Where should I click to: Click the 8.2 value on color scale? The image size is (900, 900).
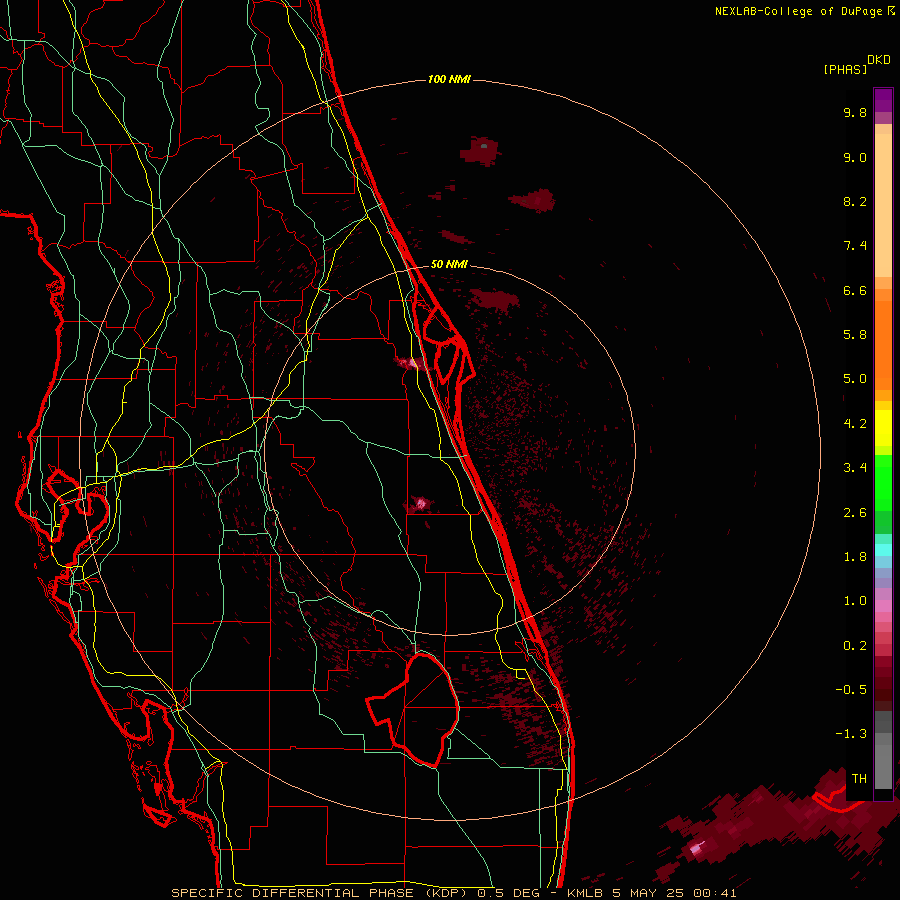pos(855,201)
